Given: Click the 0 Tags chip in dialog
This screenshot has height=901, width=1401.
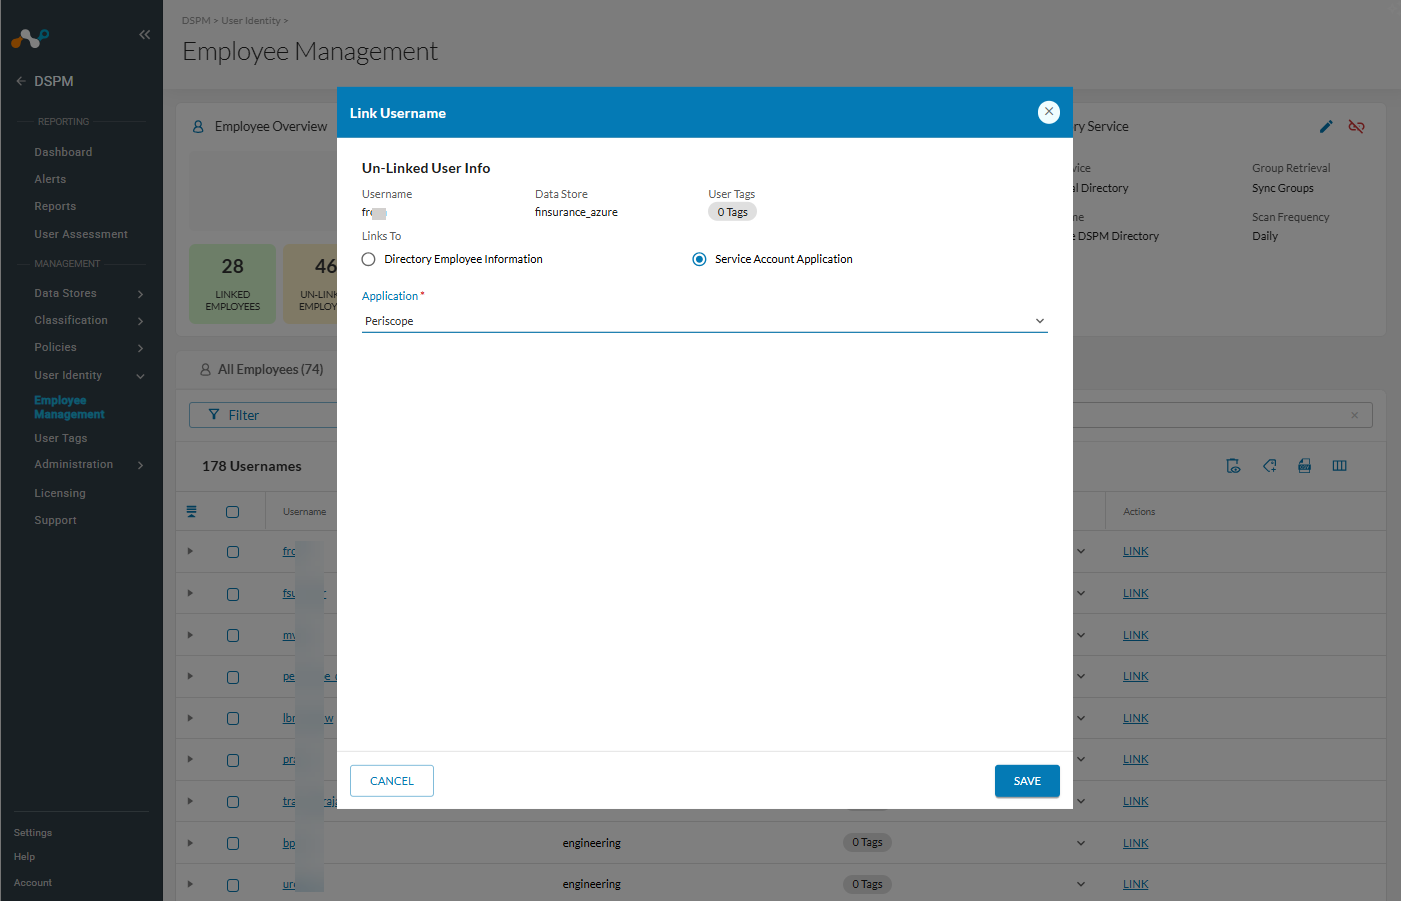Looking at the screenshot, I should click(x=732, y=212).
